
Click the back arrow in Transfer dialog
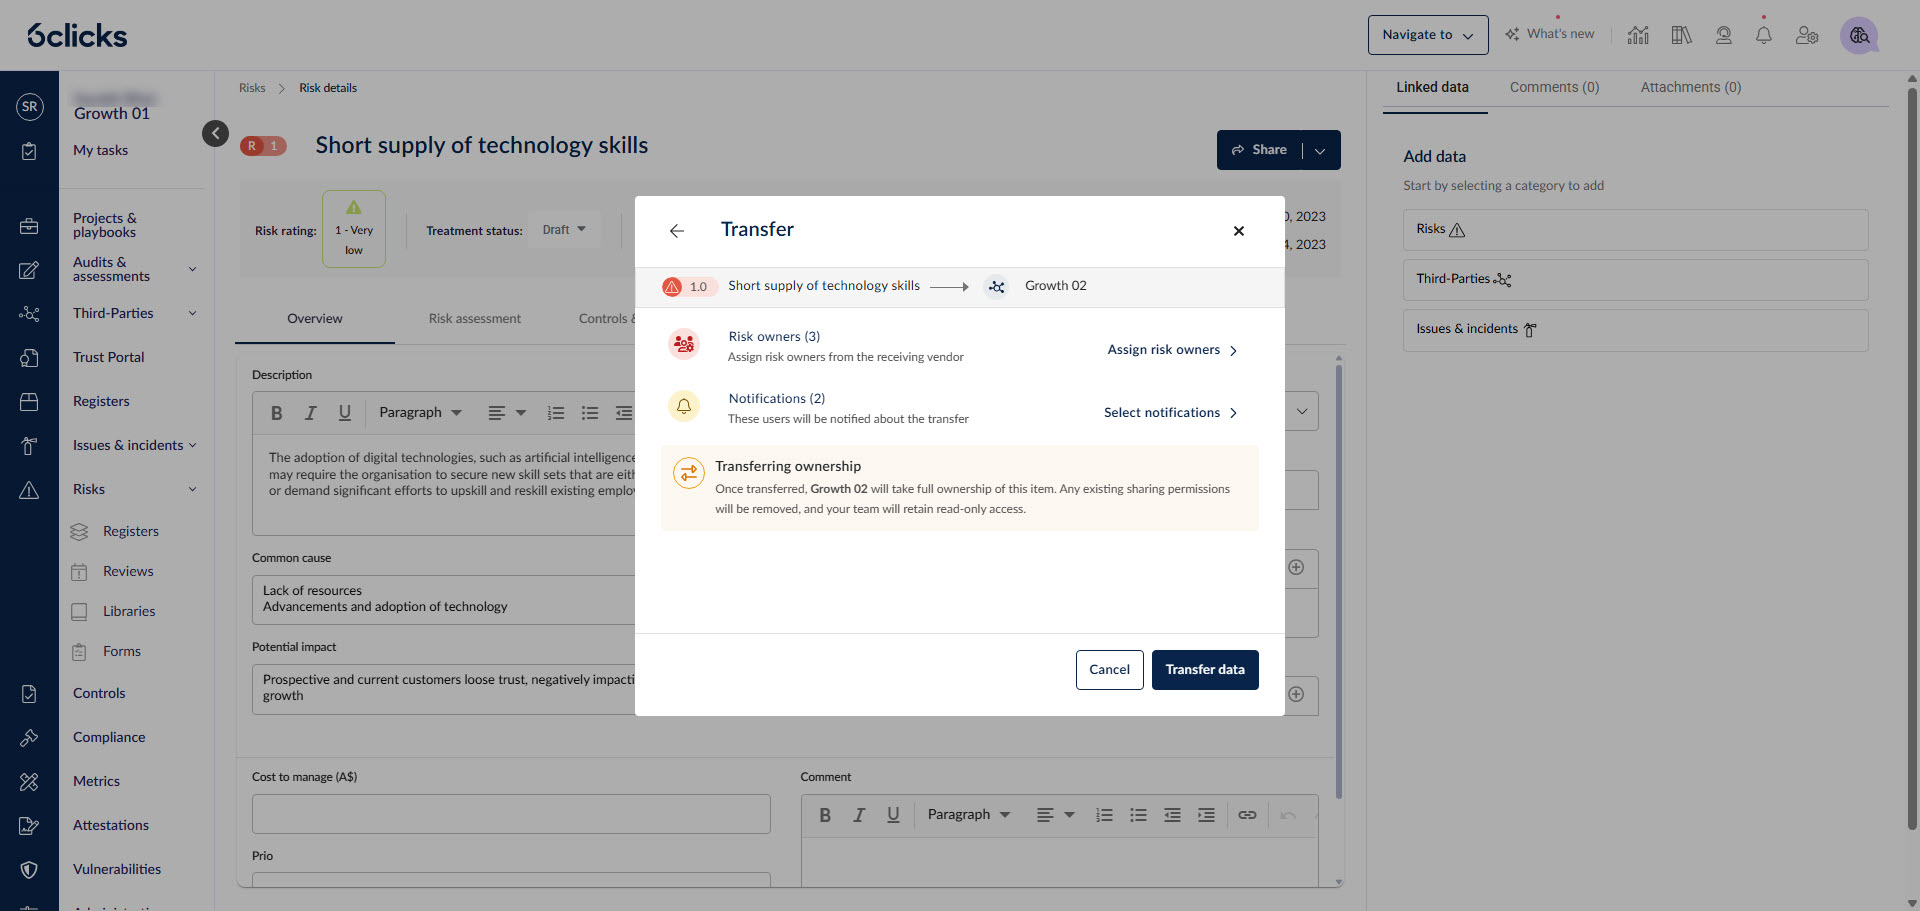tap(677, 231)
